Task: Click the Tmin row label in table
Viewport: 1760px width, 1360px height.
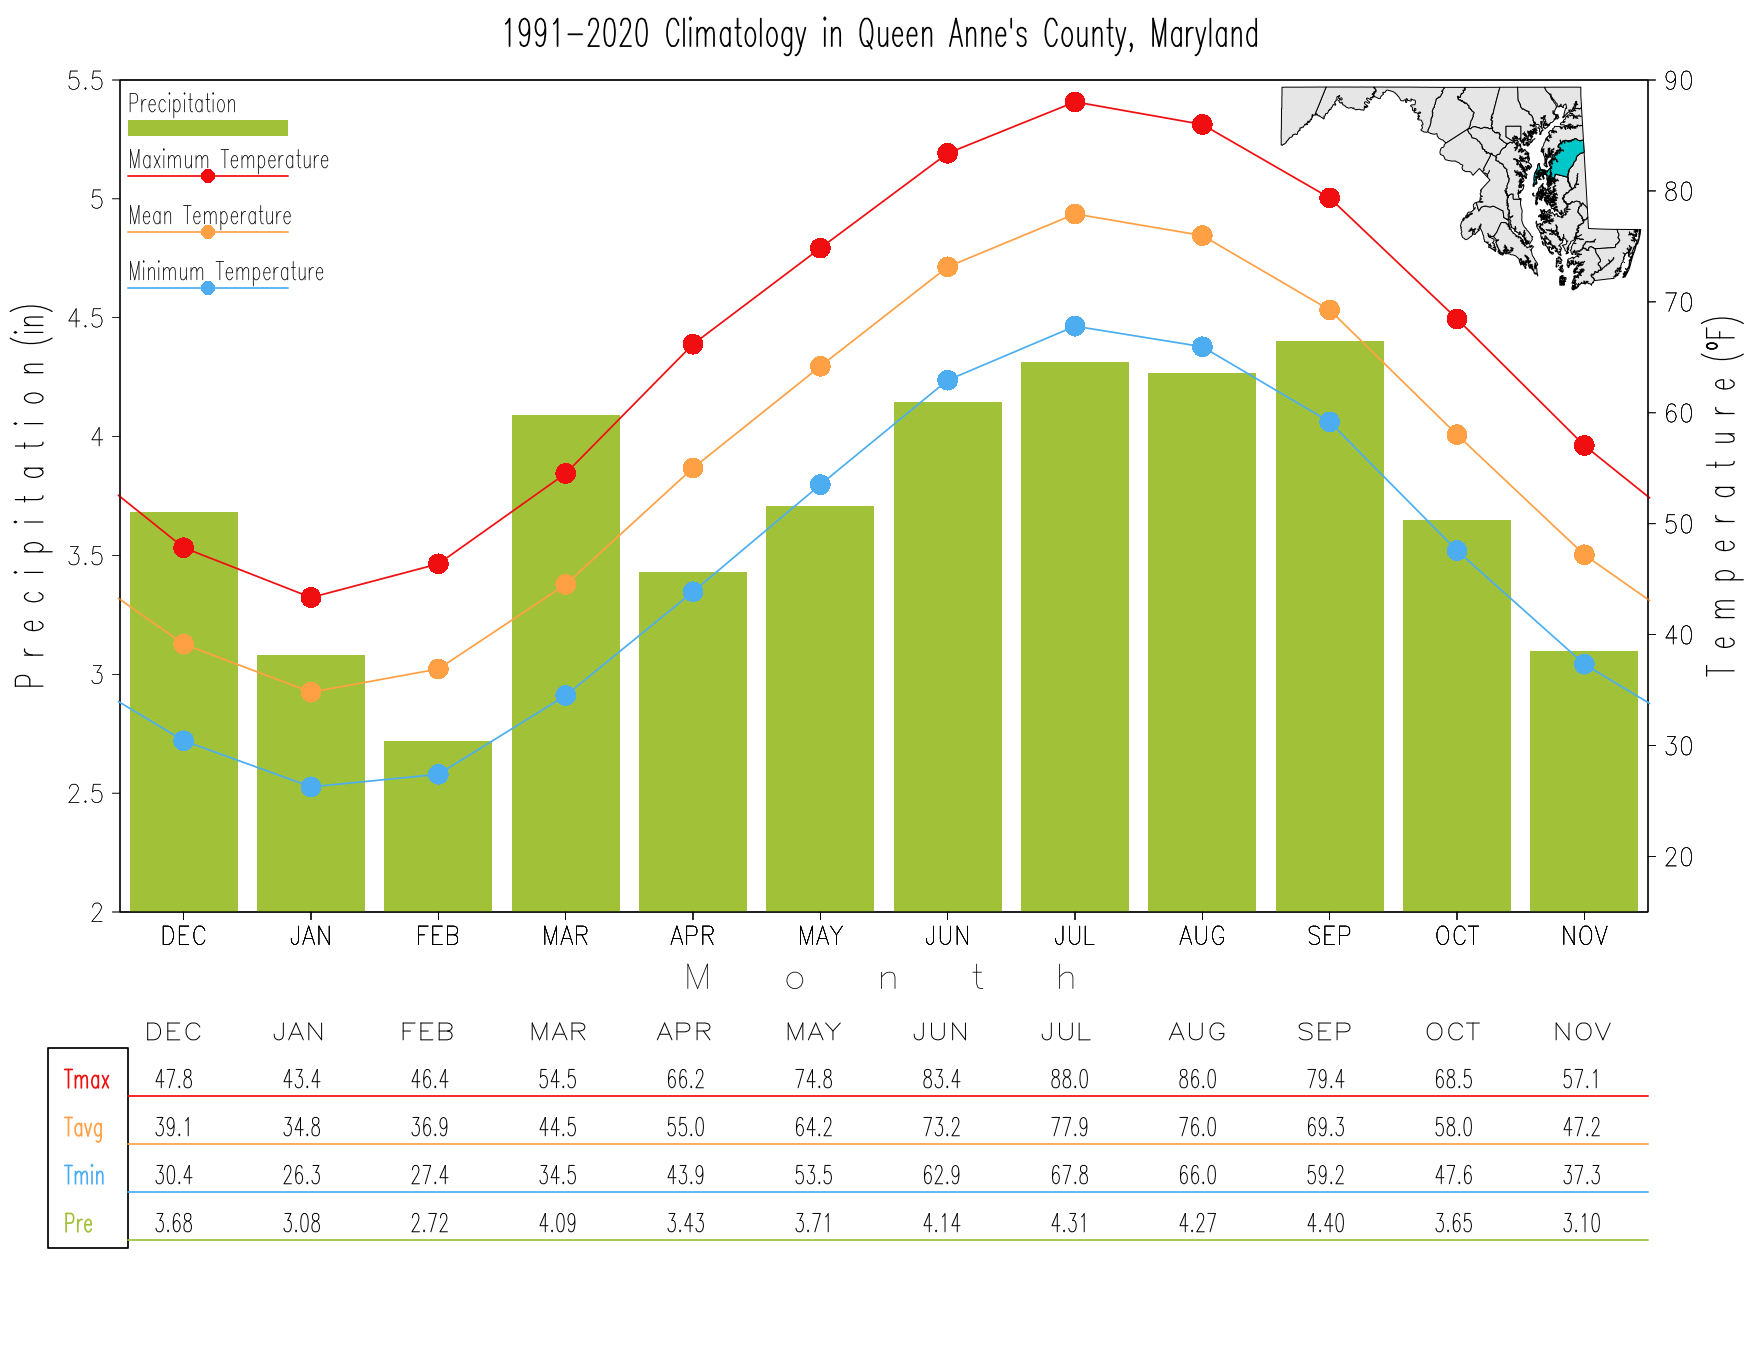Action: pos(85,1175)
